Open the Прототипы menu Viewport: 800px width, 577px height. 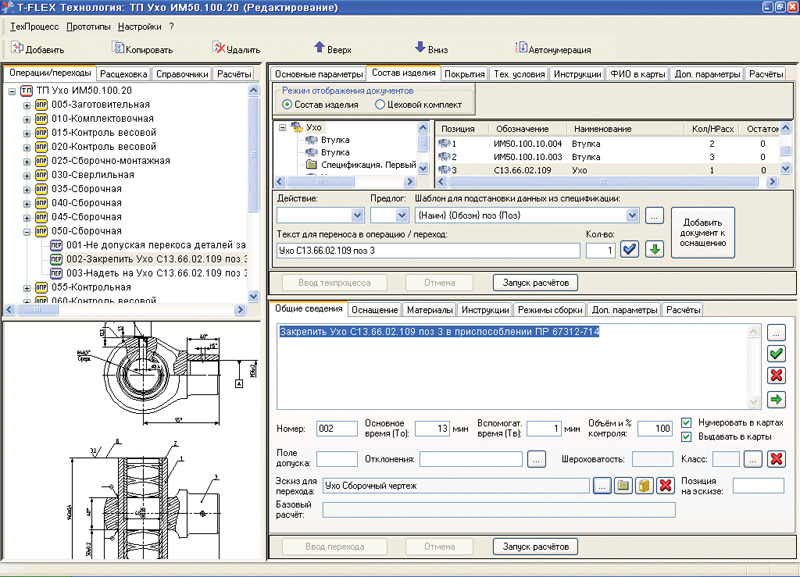click(89, 27)
